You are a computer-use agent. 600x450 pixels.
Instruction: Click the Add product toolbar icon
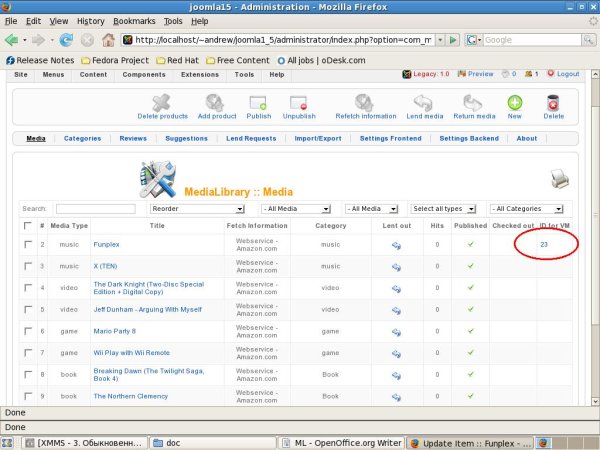tap(214, 103)
